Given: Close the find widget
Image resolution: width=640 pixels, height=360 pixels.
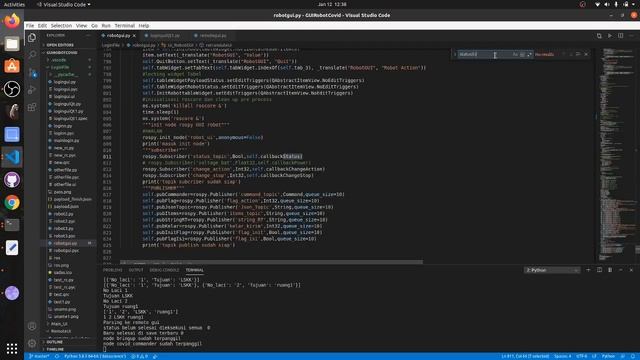Looking at the screenshot, I should tap(586, 54).
